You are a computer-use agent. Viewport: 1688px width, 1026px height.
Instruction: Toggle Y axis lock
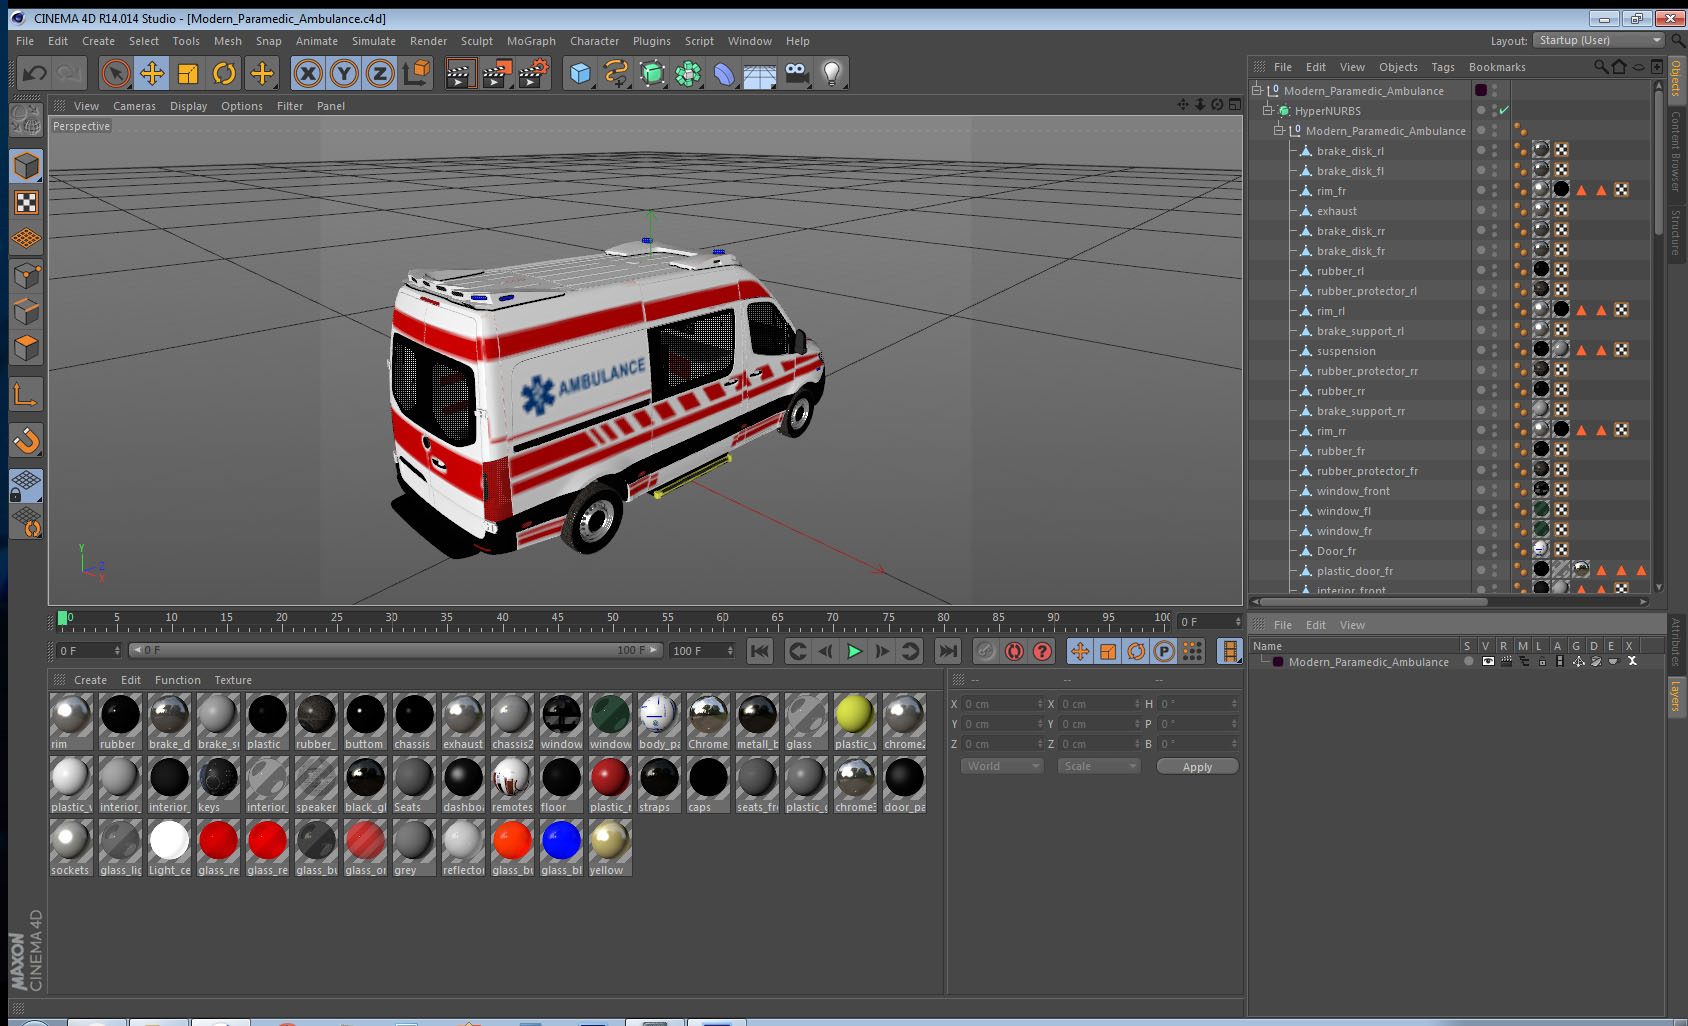[x=344, y=73]
